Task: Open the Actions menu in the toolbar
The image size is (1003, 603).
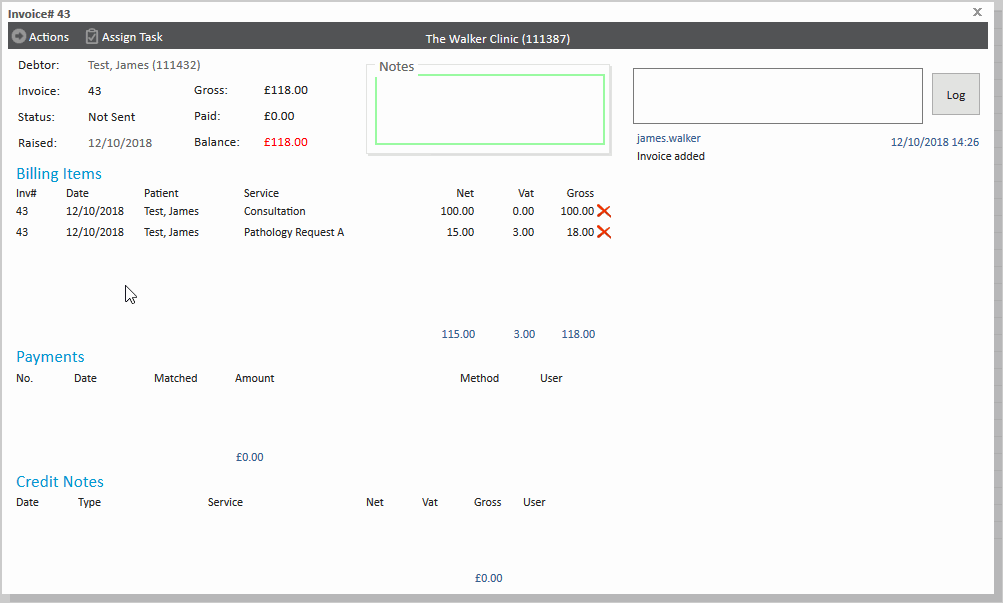Action: pyautogui.click(x=40, y=37)
